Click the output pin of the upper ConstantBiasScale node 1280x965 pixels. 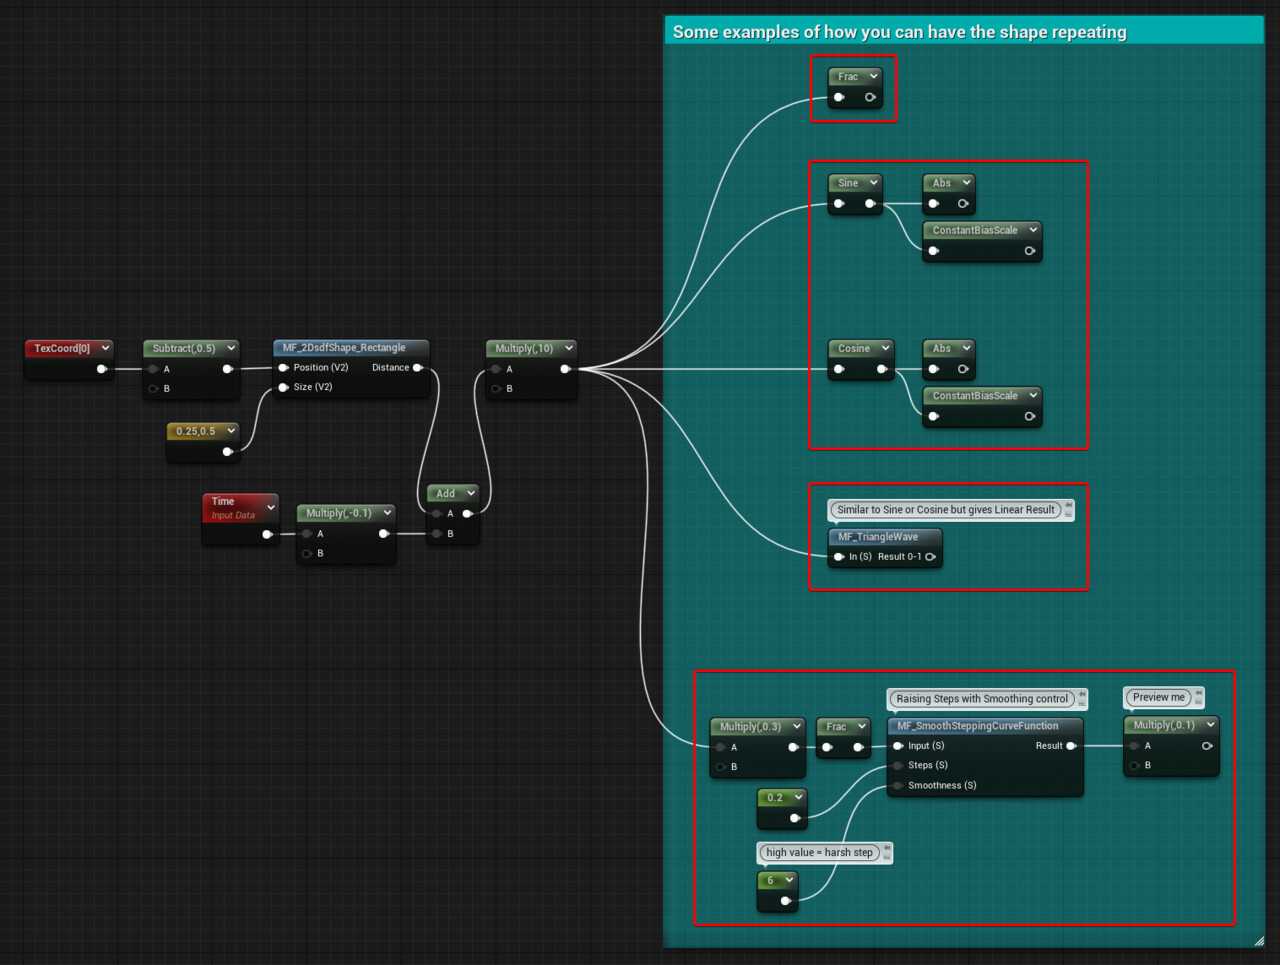(x=1030, y=251)
